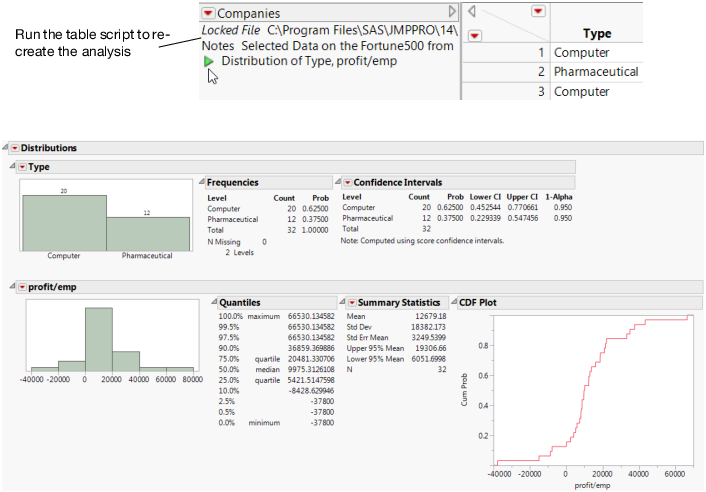Click the red triangle above the row numbers

point(475,35)
